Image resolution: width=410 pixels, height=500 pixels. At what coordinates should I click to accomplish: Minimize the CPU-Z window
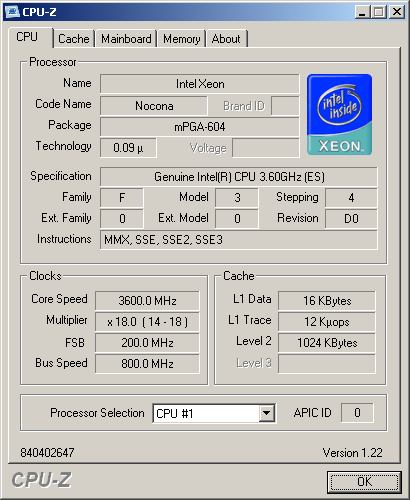pos(362,12)
